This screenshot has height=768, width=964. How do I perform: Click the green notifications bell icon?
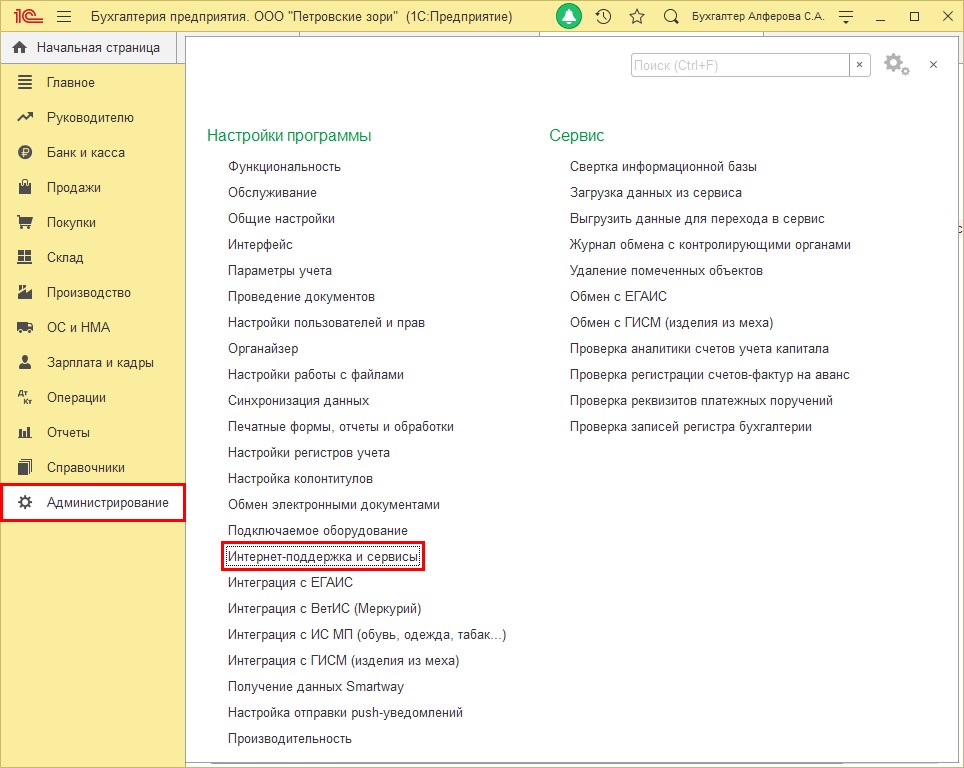pyautogui.click(x=569, y=17)
